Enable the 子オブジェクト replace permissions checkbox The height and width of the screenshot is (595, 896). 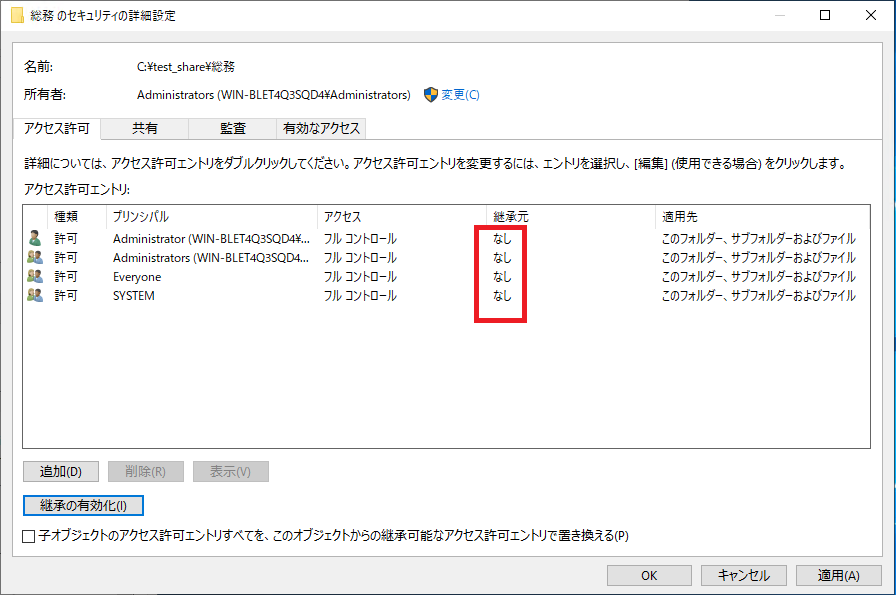[29, 536]
